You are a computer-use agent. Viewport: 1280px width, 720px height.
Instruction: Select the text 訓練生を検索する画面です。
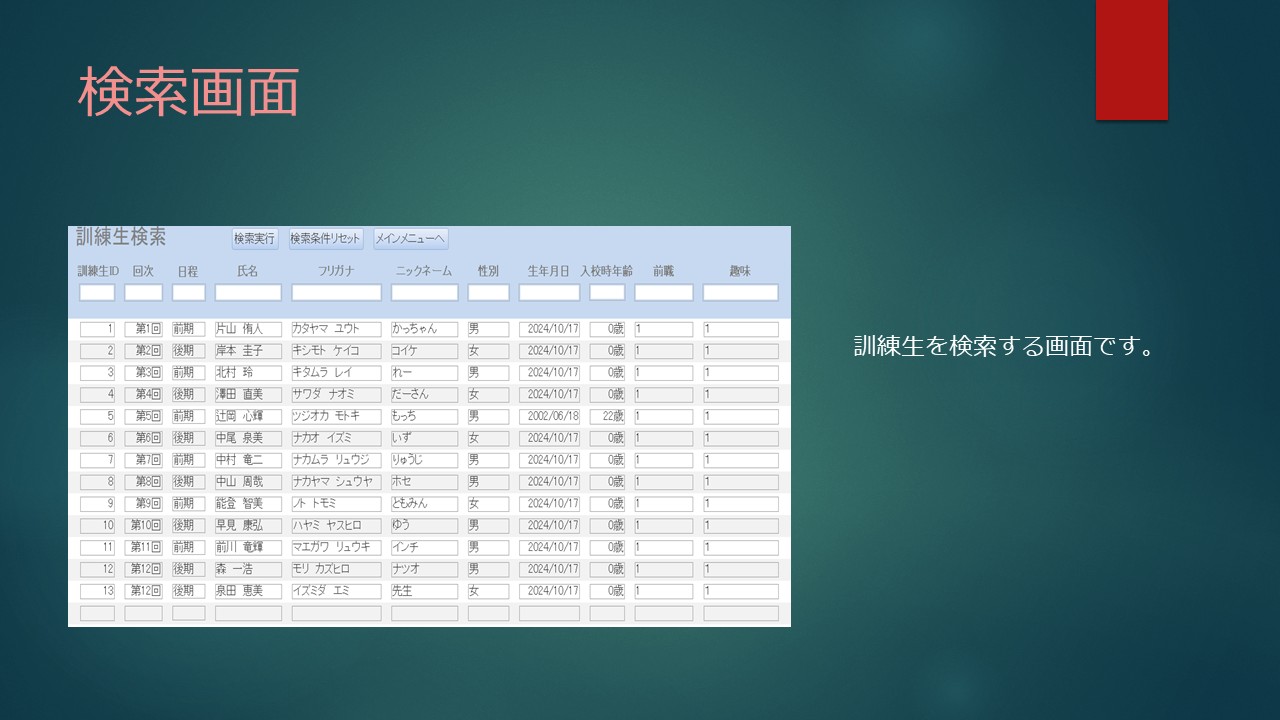[1004, 347]
